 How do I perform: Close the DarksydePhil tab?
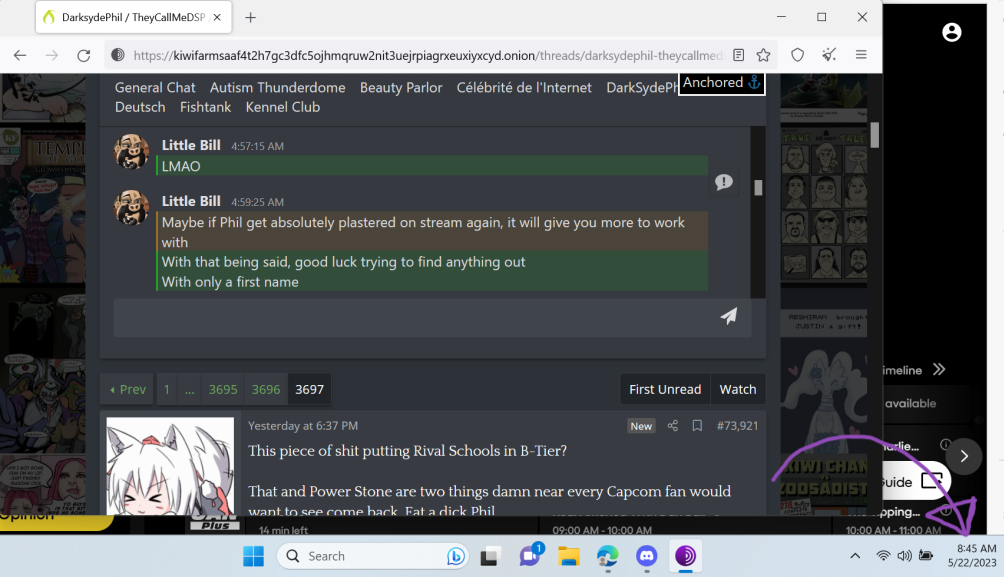(x=217, y=17)
